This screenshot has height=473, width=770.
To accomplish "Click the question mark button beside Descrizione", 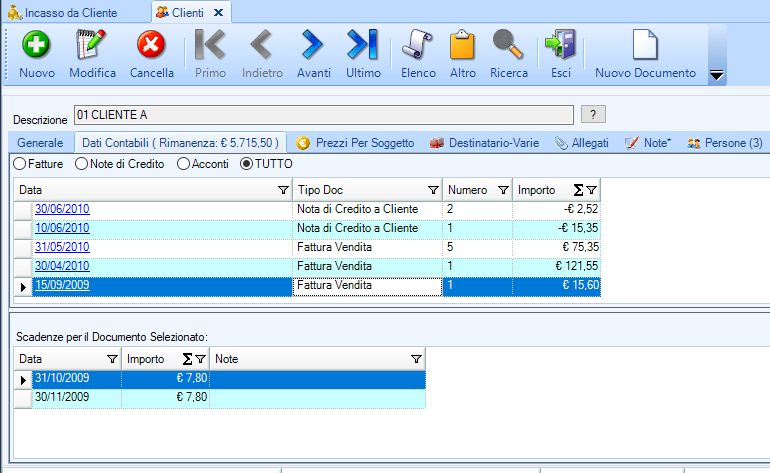I will 593,114.
